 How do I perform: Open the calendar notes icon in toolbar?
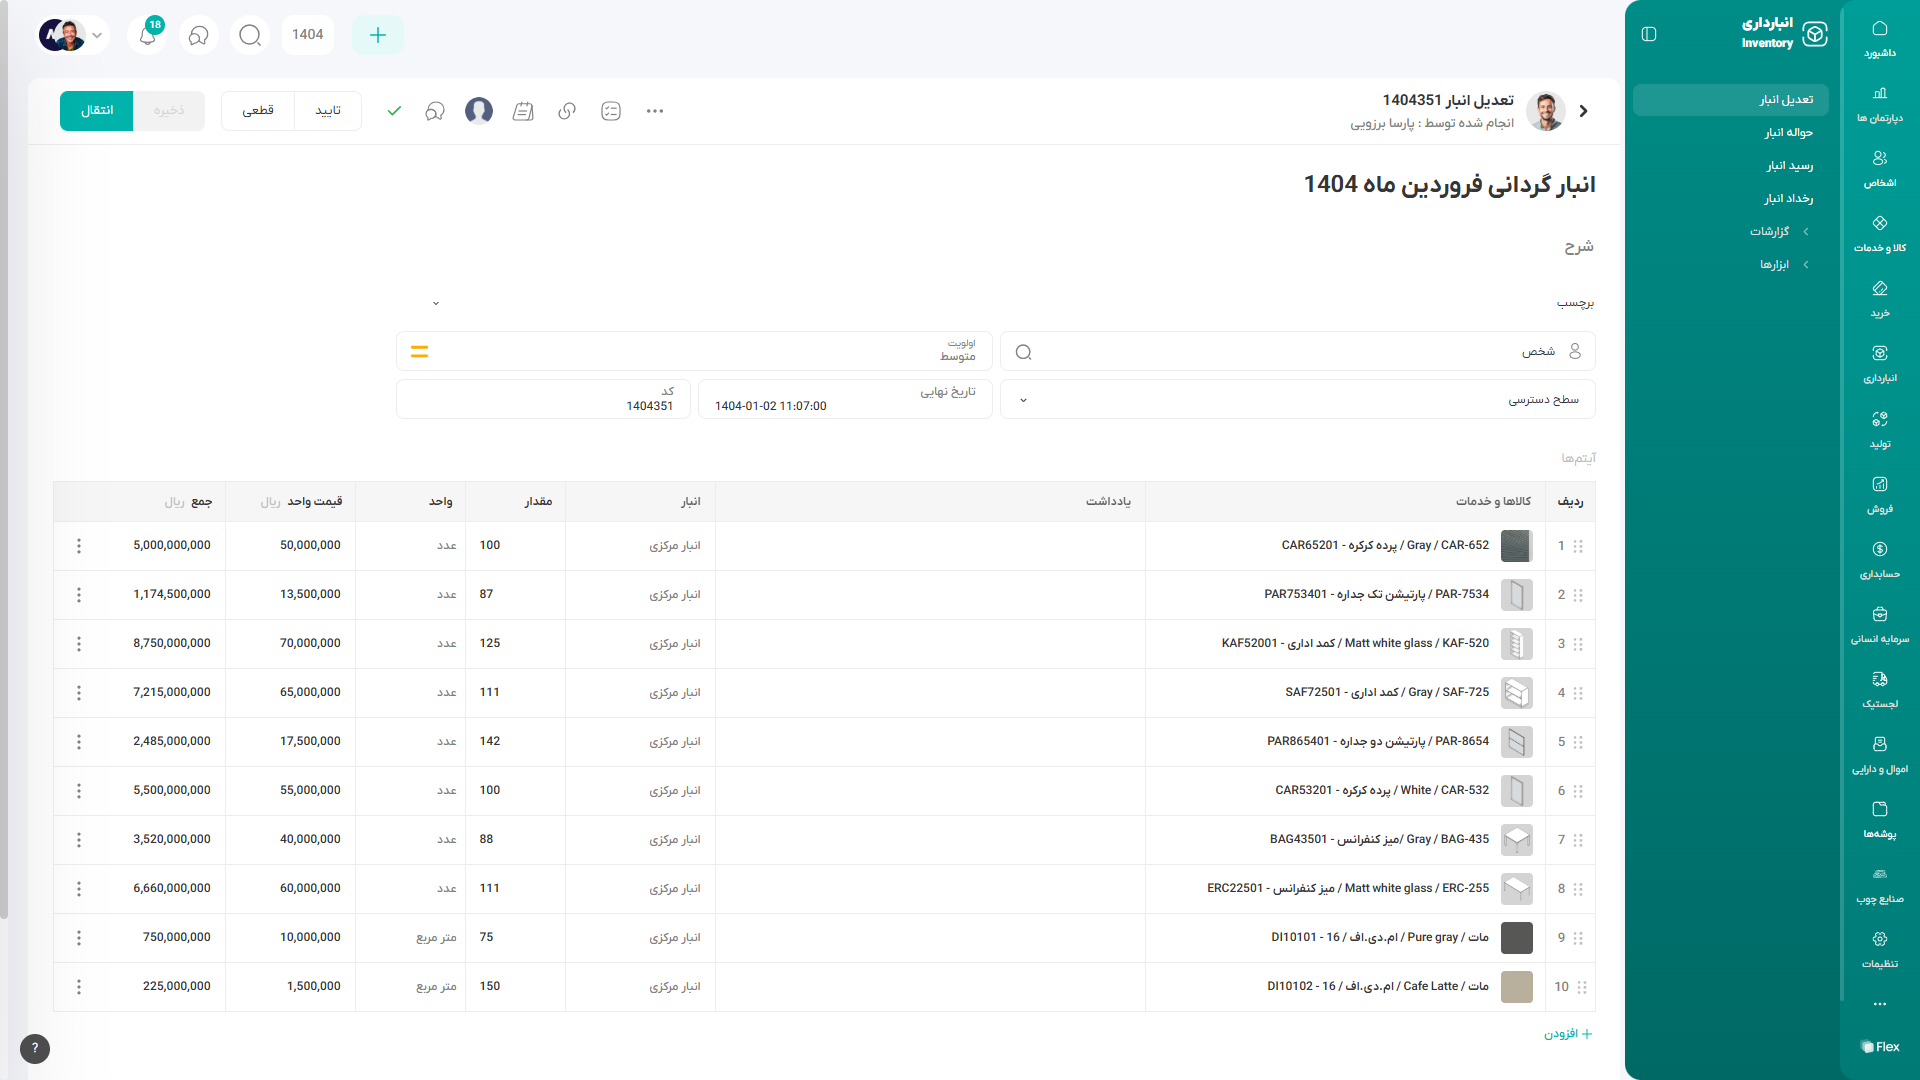pos(523,111)
